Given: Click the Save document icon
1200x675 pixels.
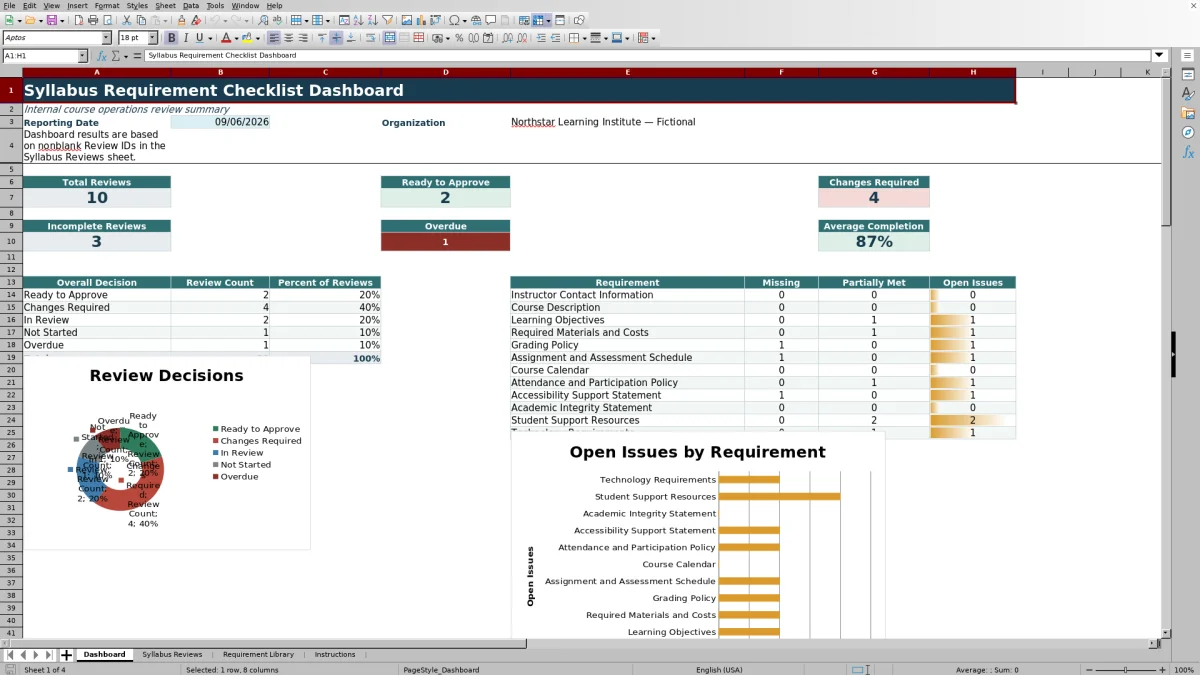Looking at the screenshot, I should click(50, 20).
